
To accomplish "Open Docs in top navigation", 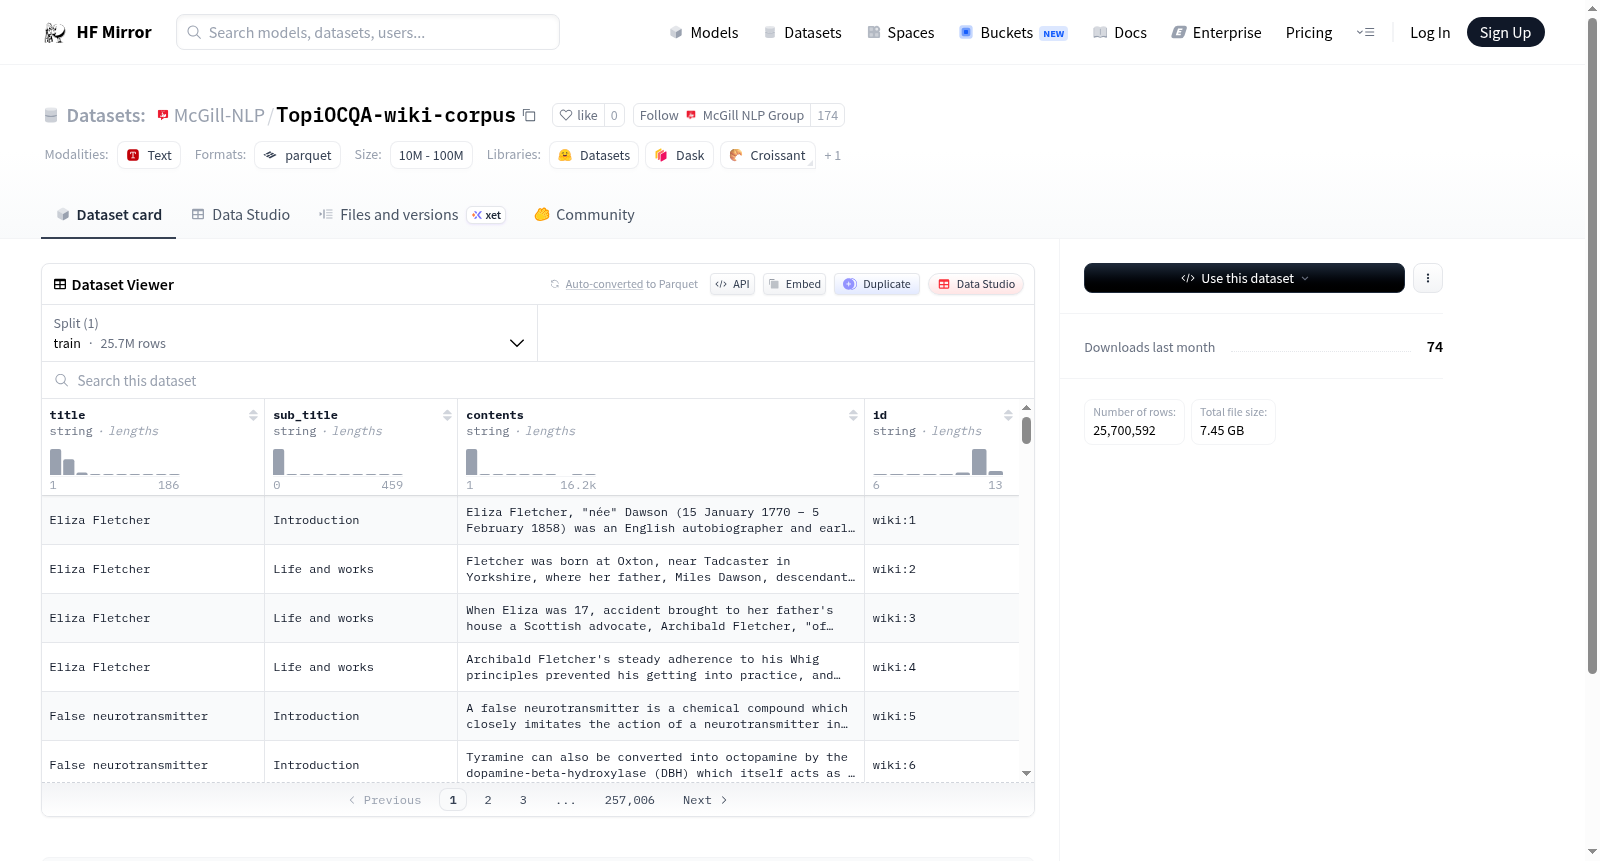I will [1119, 32].
